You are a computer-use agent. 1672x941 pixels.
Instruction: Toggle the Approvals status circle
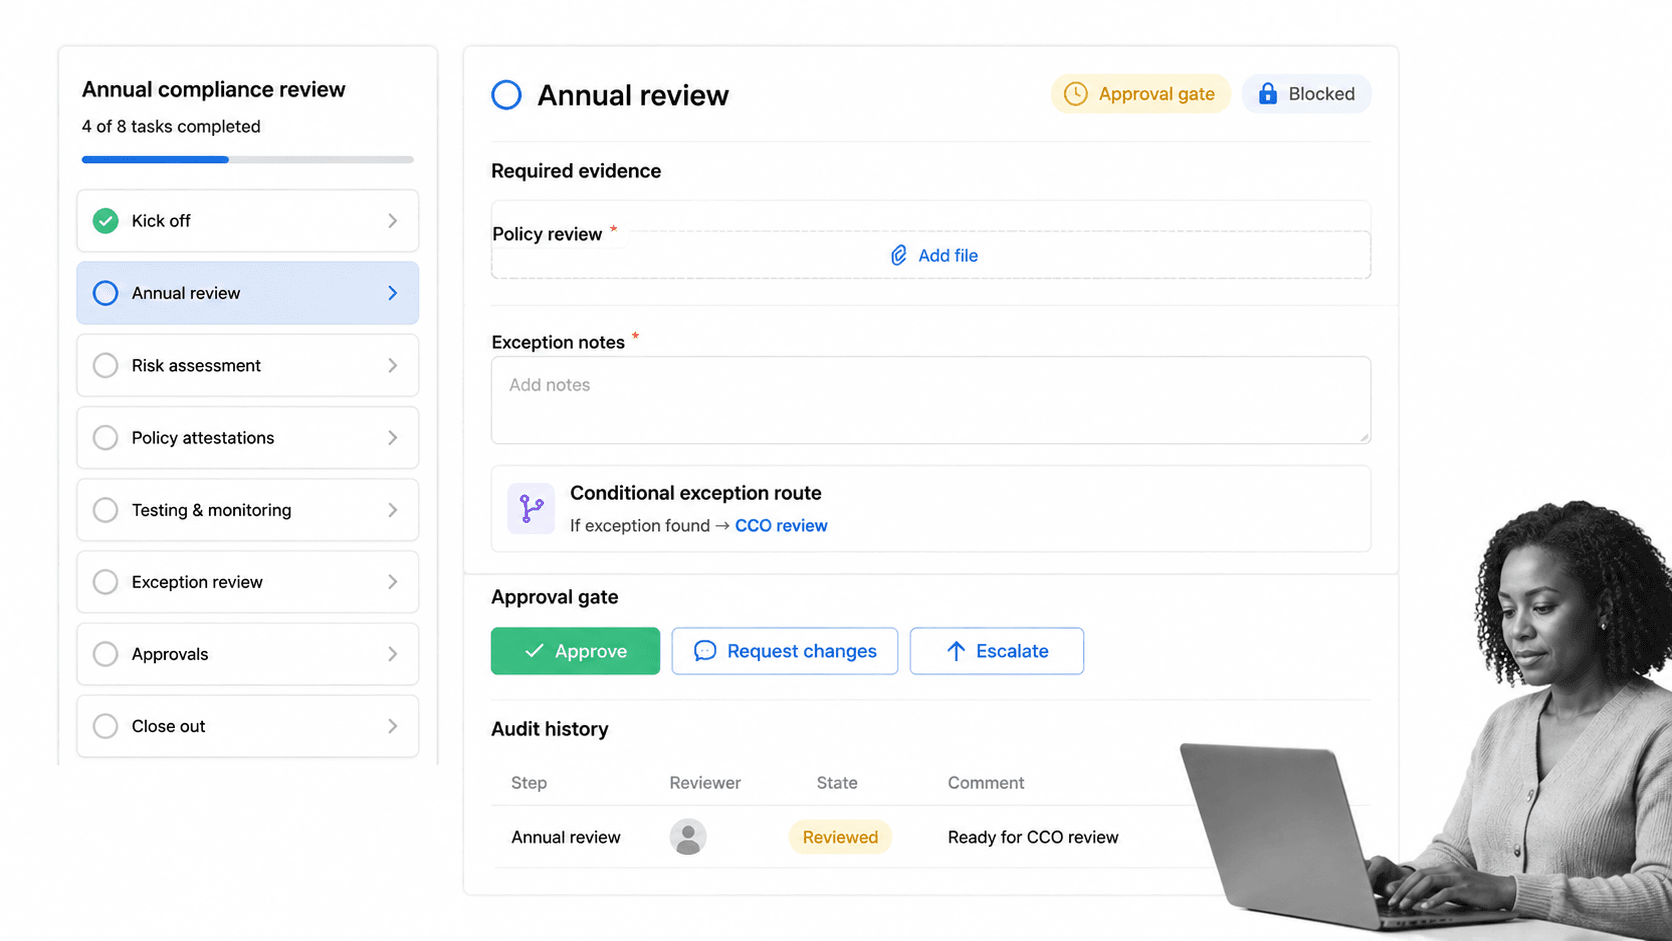tap(105, 654)
